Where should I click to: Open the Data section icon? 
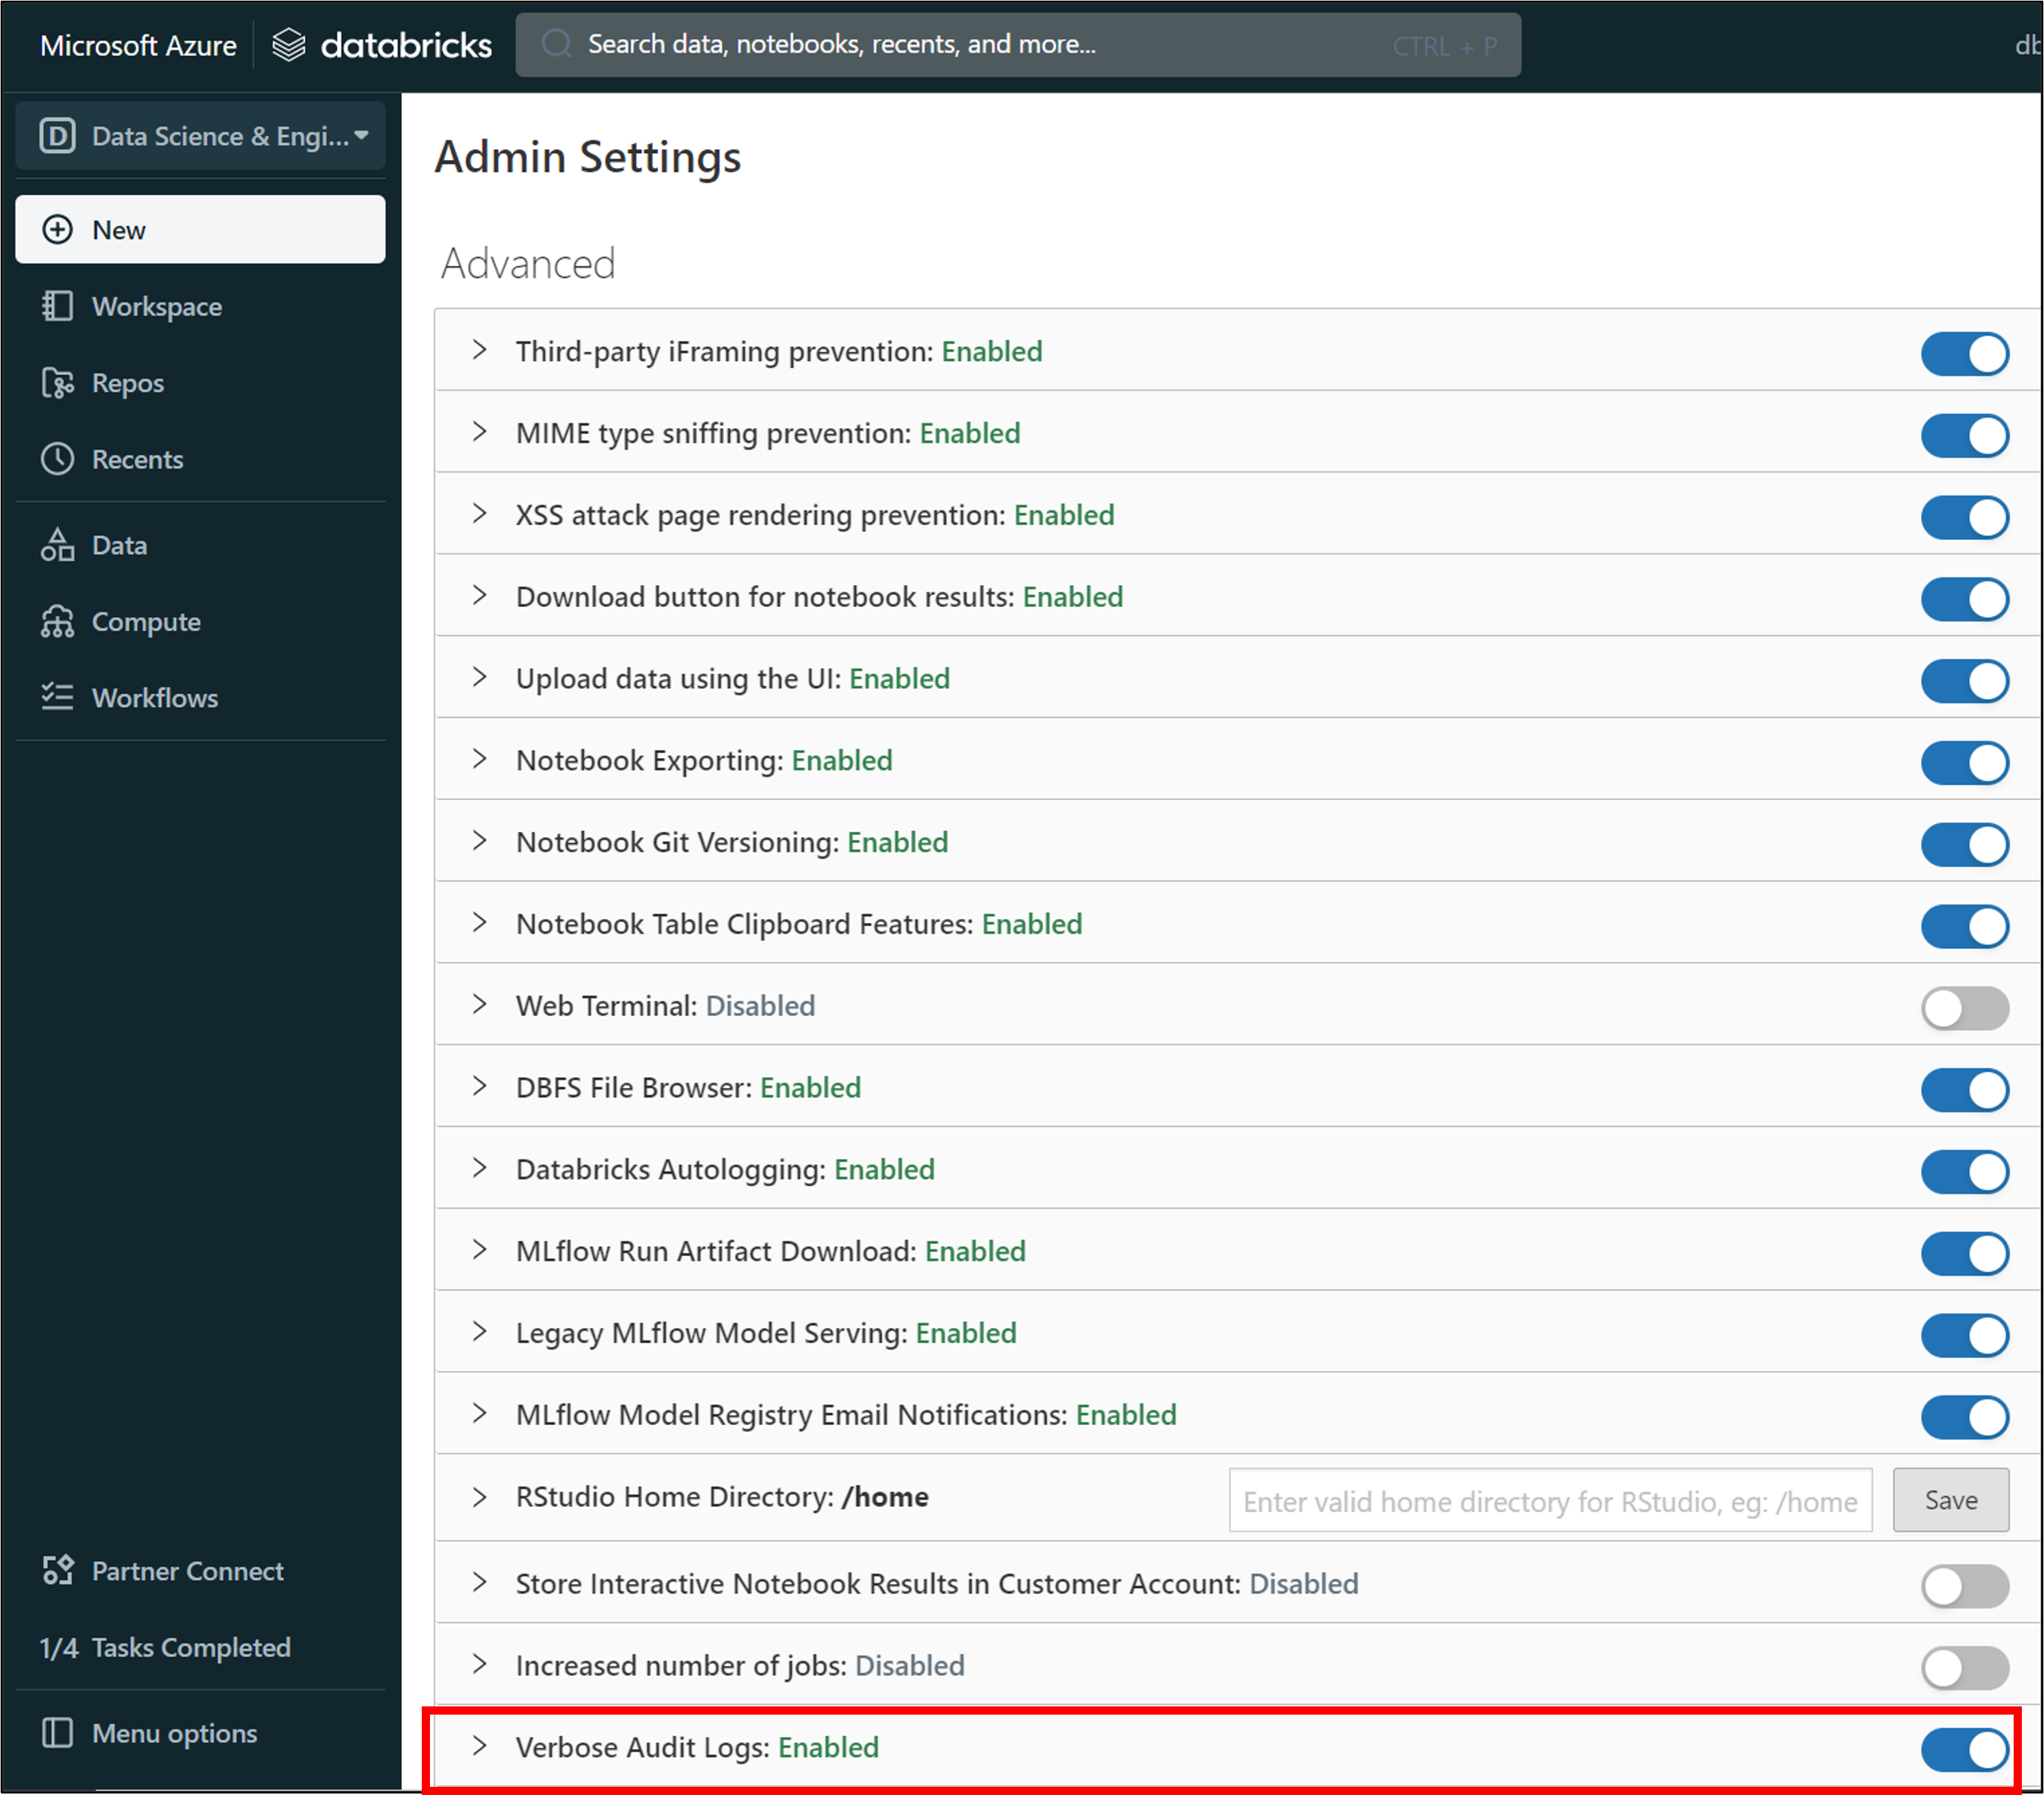57,545
